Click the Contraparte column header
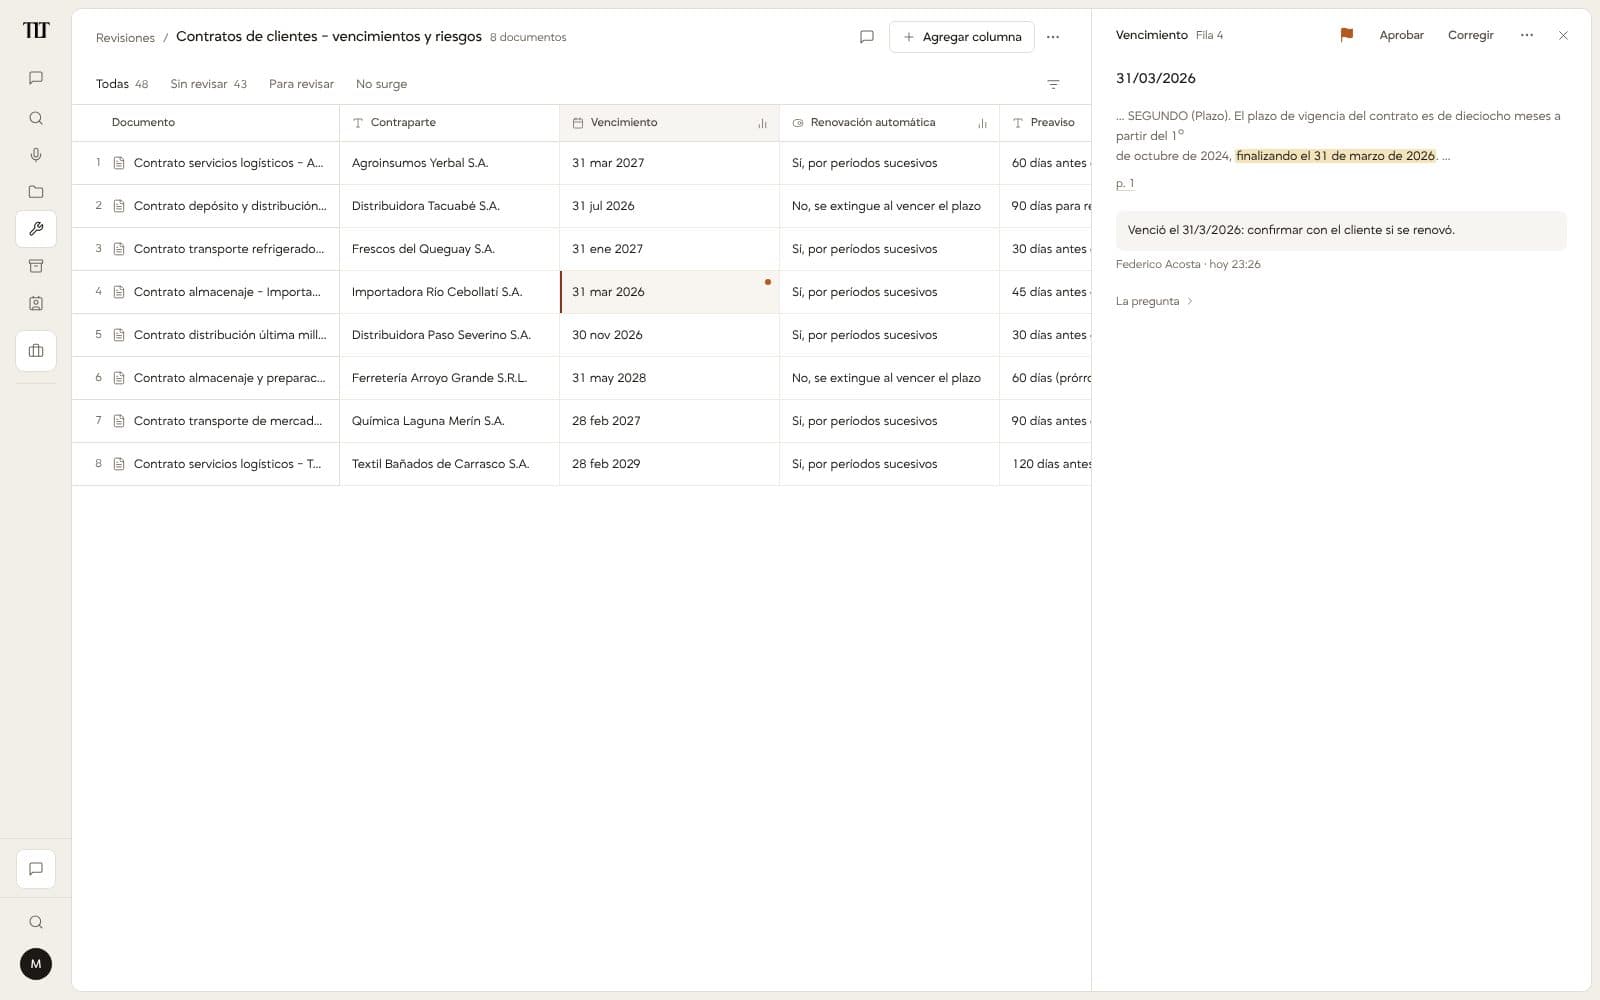Screen dimensions: 1600x1000 449,123
